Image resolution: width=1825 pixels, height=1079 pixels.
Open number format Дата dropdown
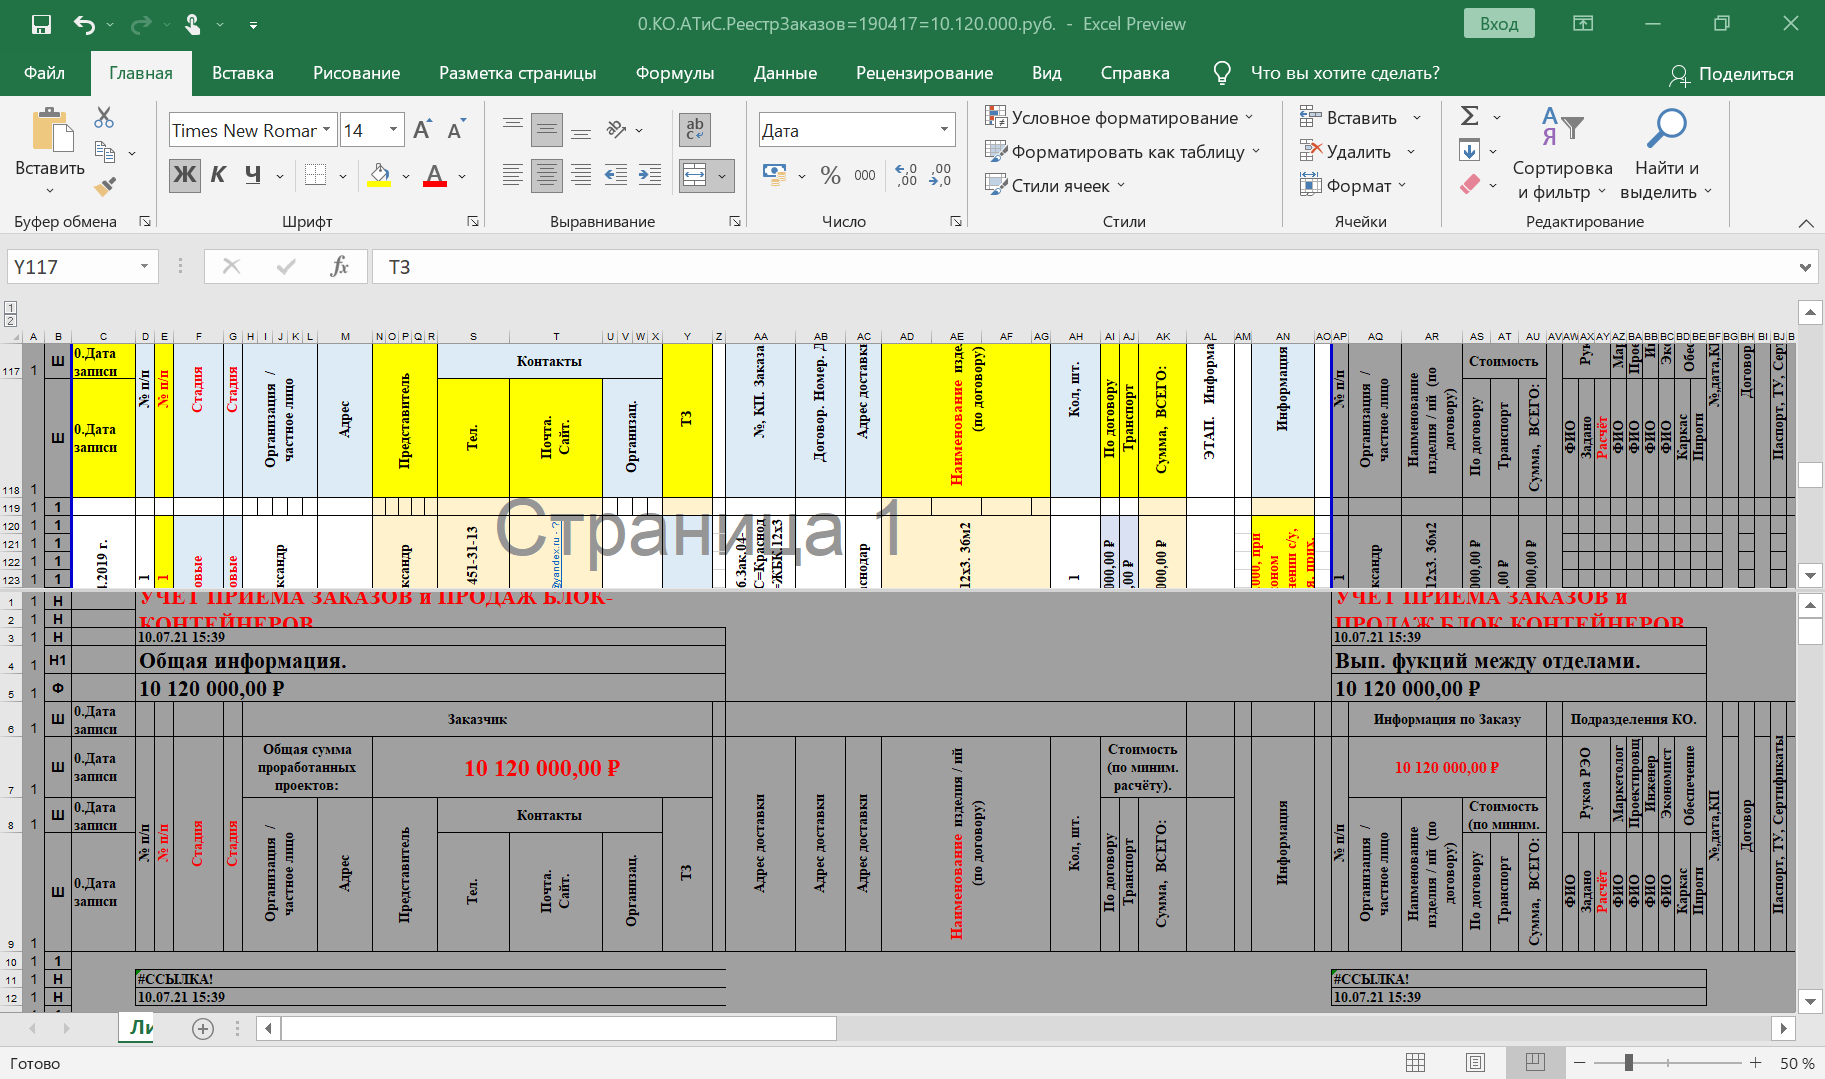click(944, 130)
